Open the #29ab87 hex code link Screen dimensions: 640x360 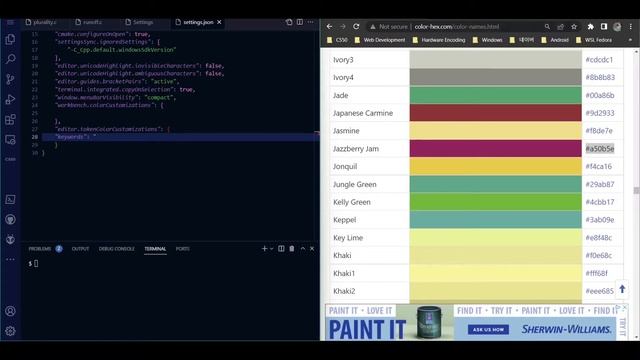pos(600,184)
